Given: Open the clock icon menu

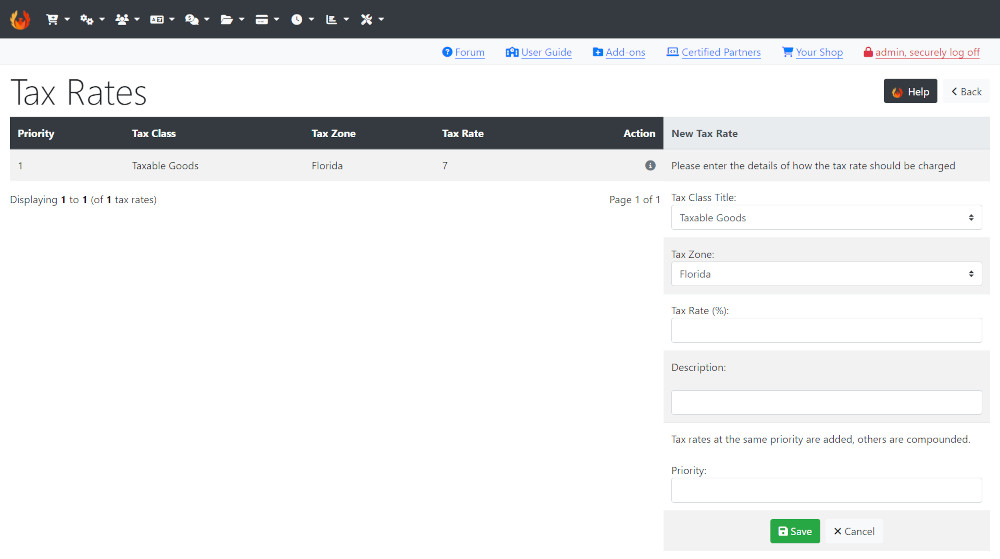Looking at the screenshot, I should pyautogui.click(x=302, y=20).
